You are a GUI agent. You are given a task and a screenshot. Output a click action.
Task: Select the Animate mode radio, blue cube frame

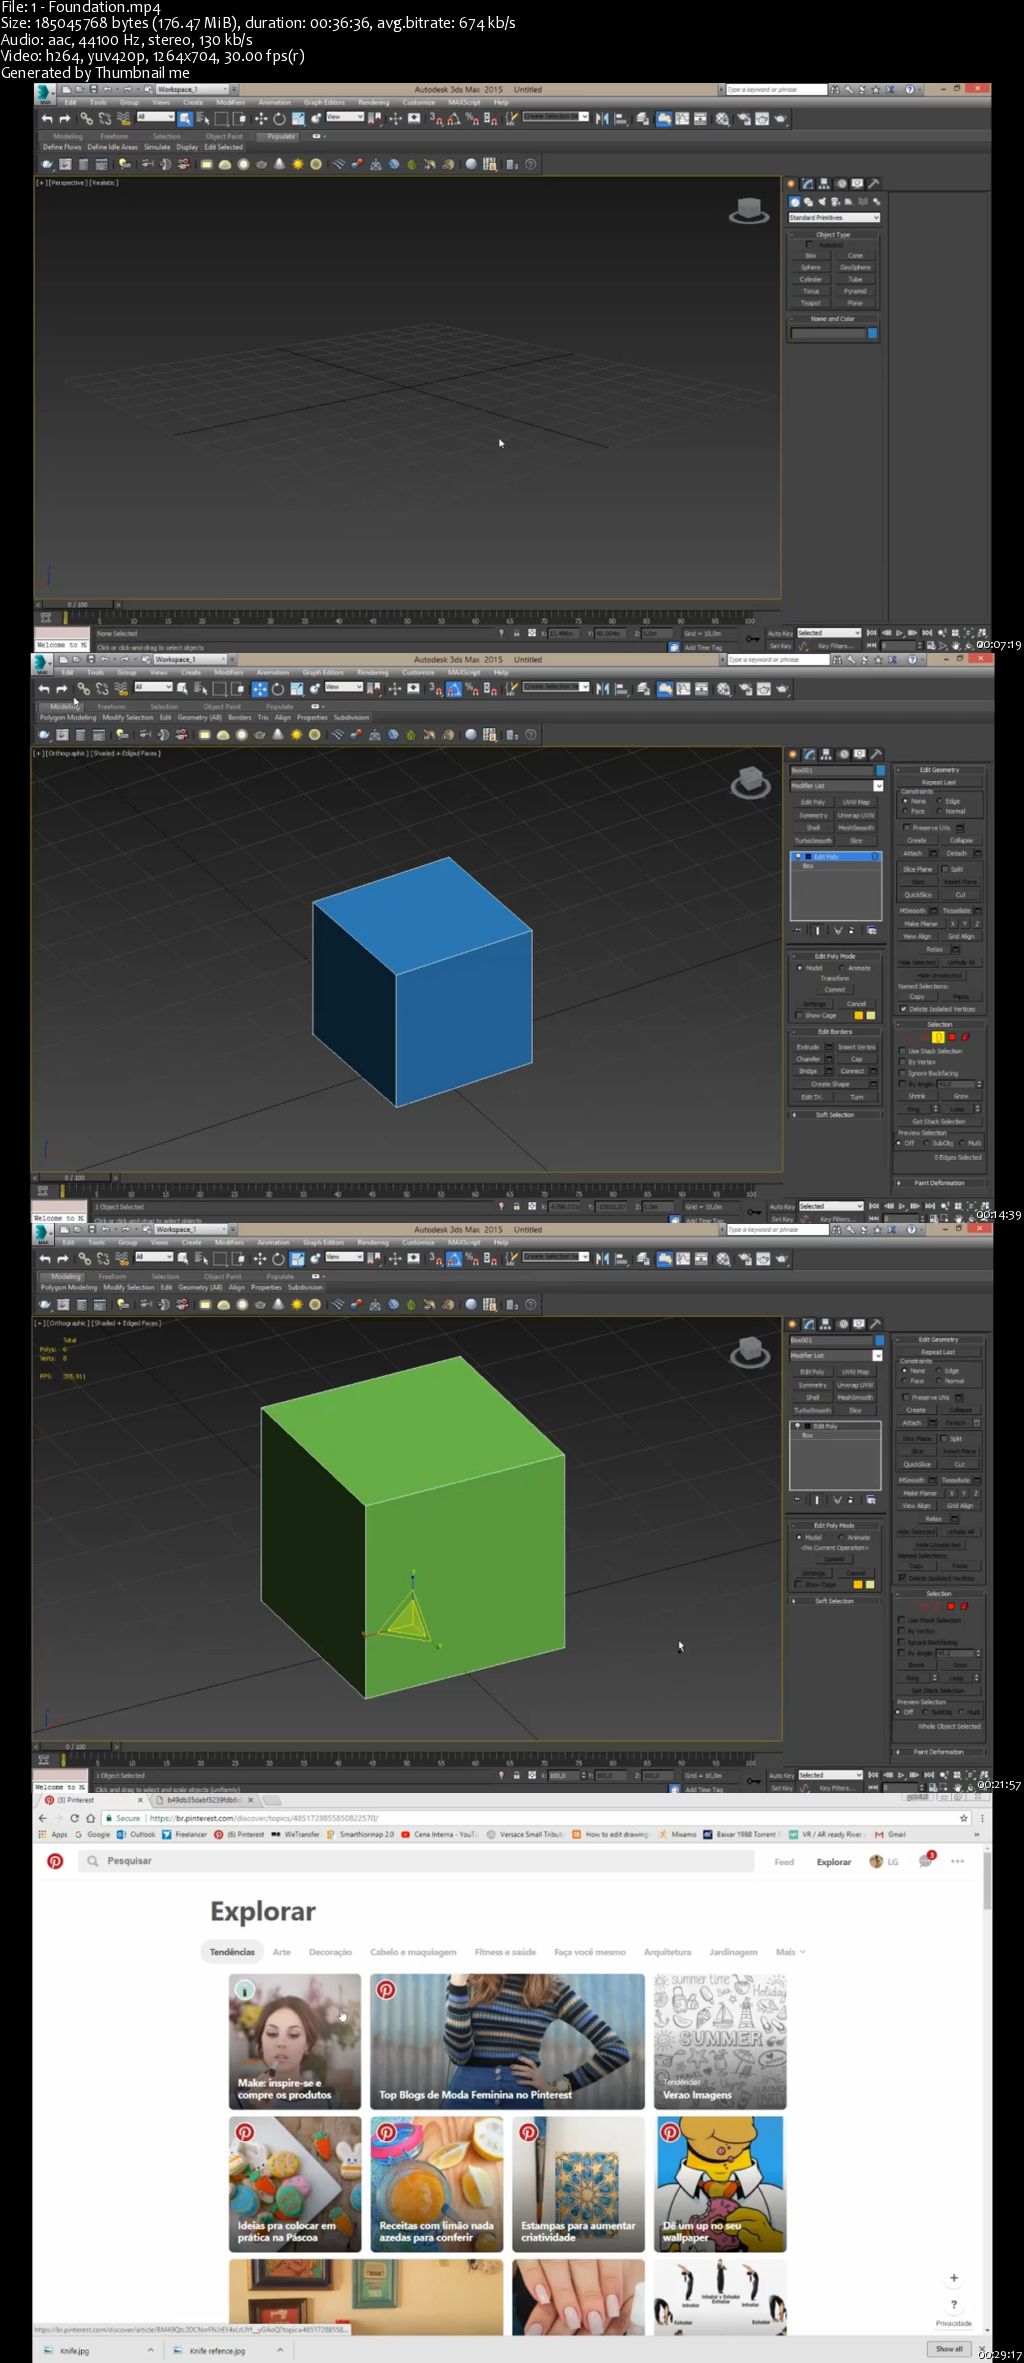tap(842, 968)
